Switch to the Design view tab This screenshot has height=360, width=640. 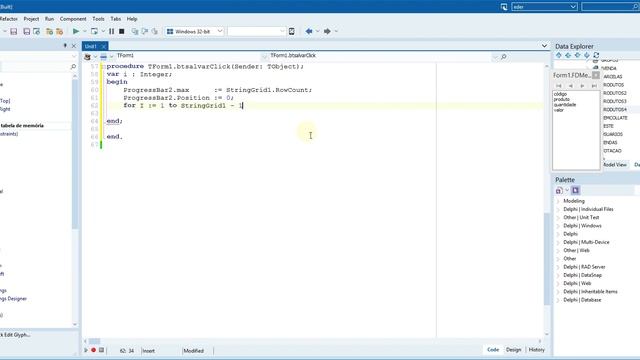(x=513, y=350)
